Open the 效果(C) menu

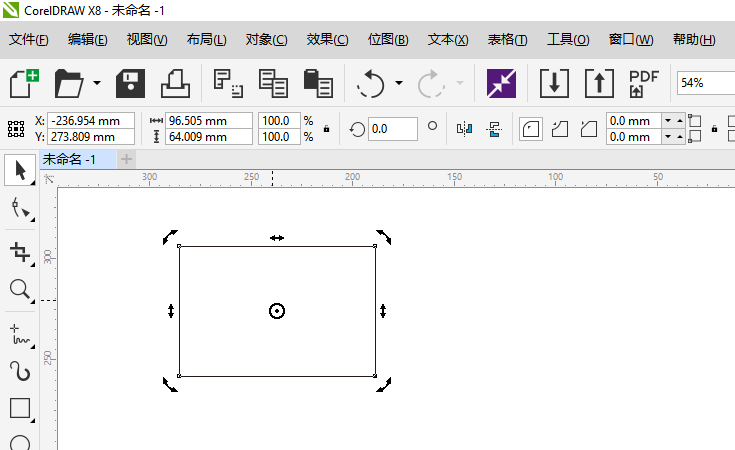pos(327,40)
